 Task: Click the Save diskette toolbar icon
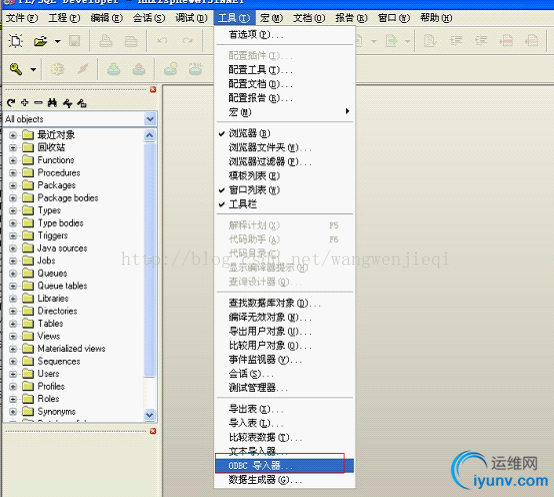click(75, 41)
